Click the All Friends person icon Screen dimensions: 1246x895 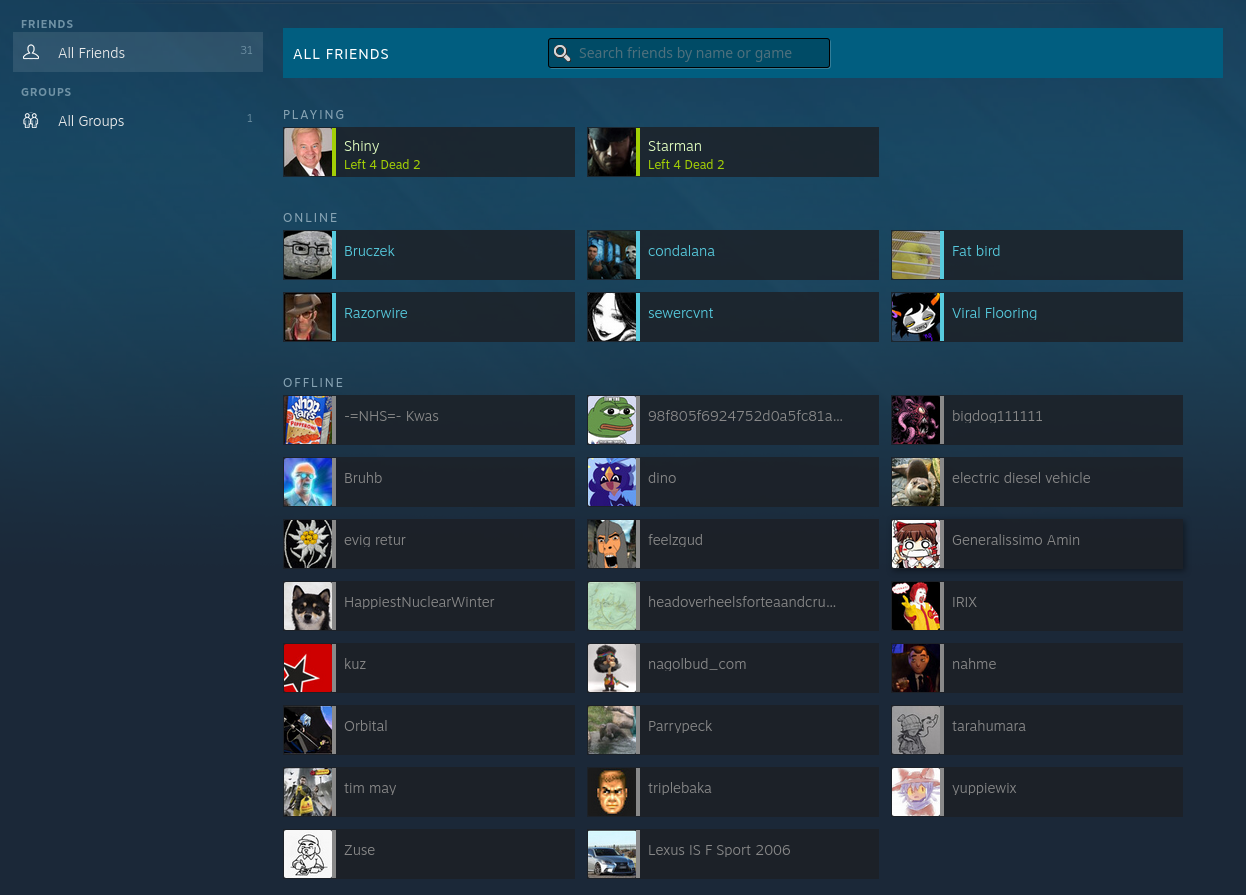31,52
